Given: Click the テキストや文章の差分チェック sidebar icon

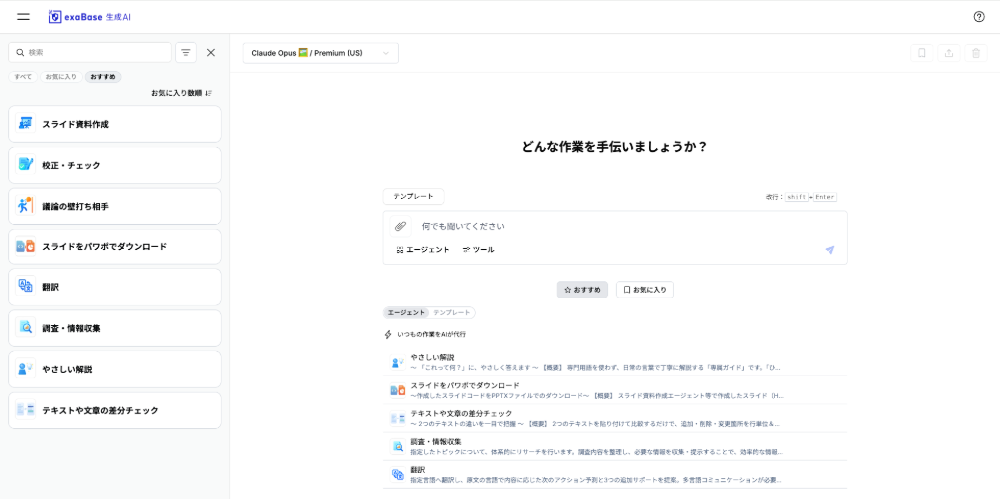Looking at the screenshot, I should (26, 410).
